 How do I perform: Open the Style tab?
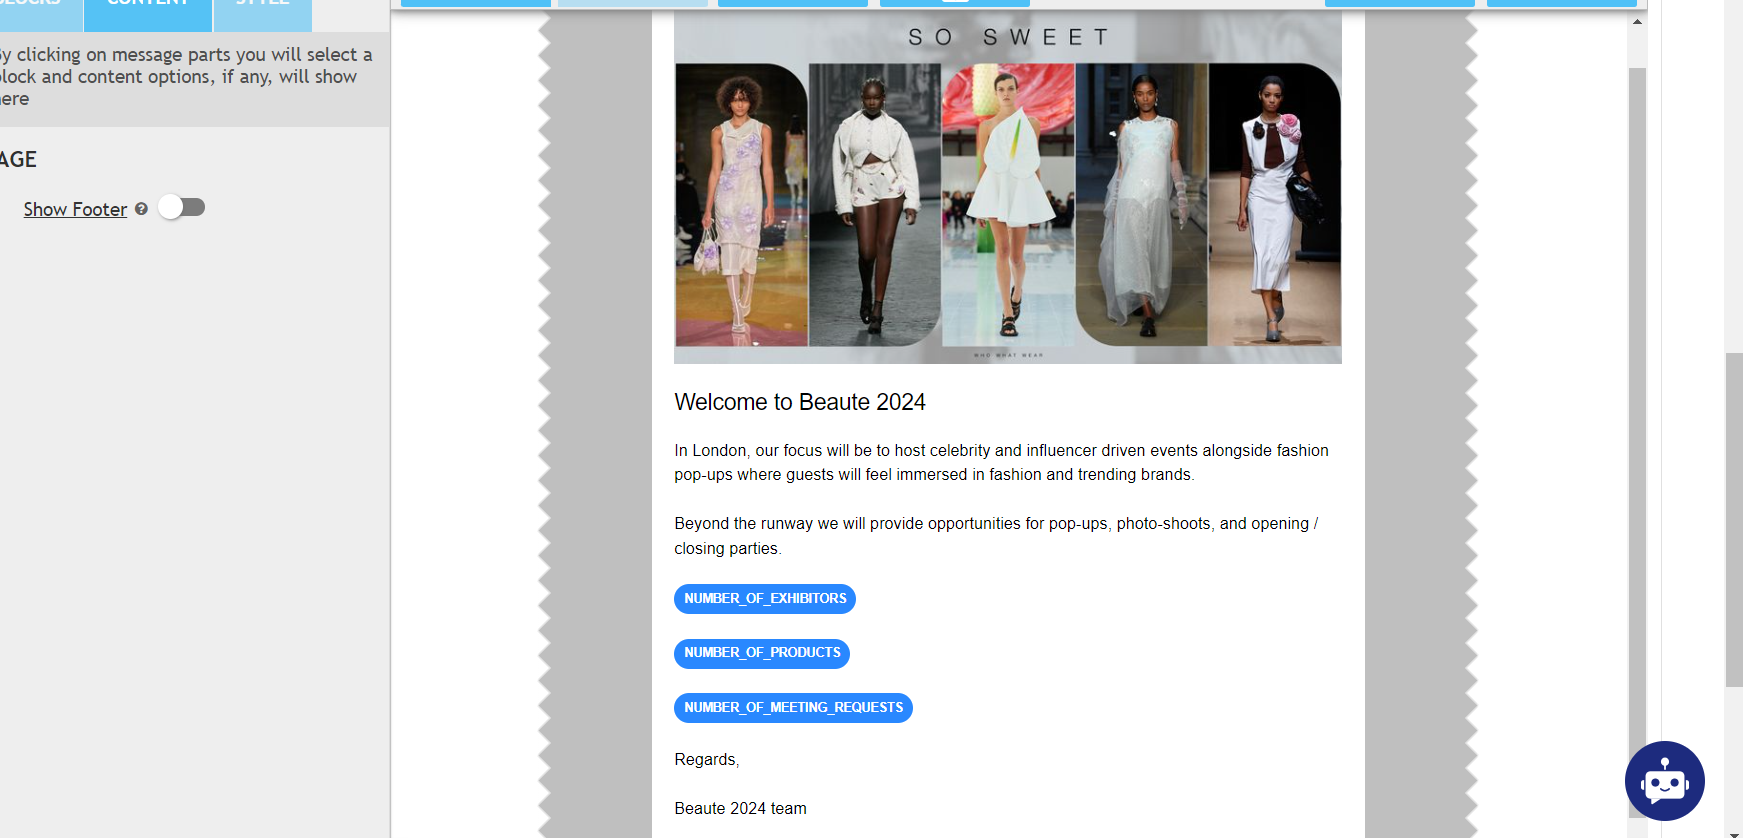click(263, 12)
